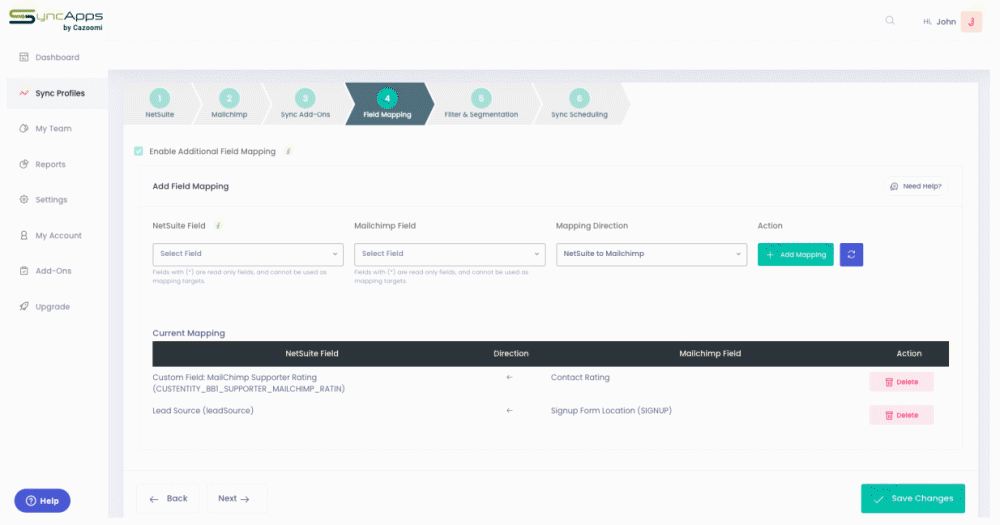Open the search magnifier icon

(890, 20)
